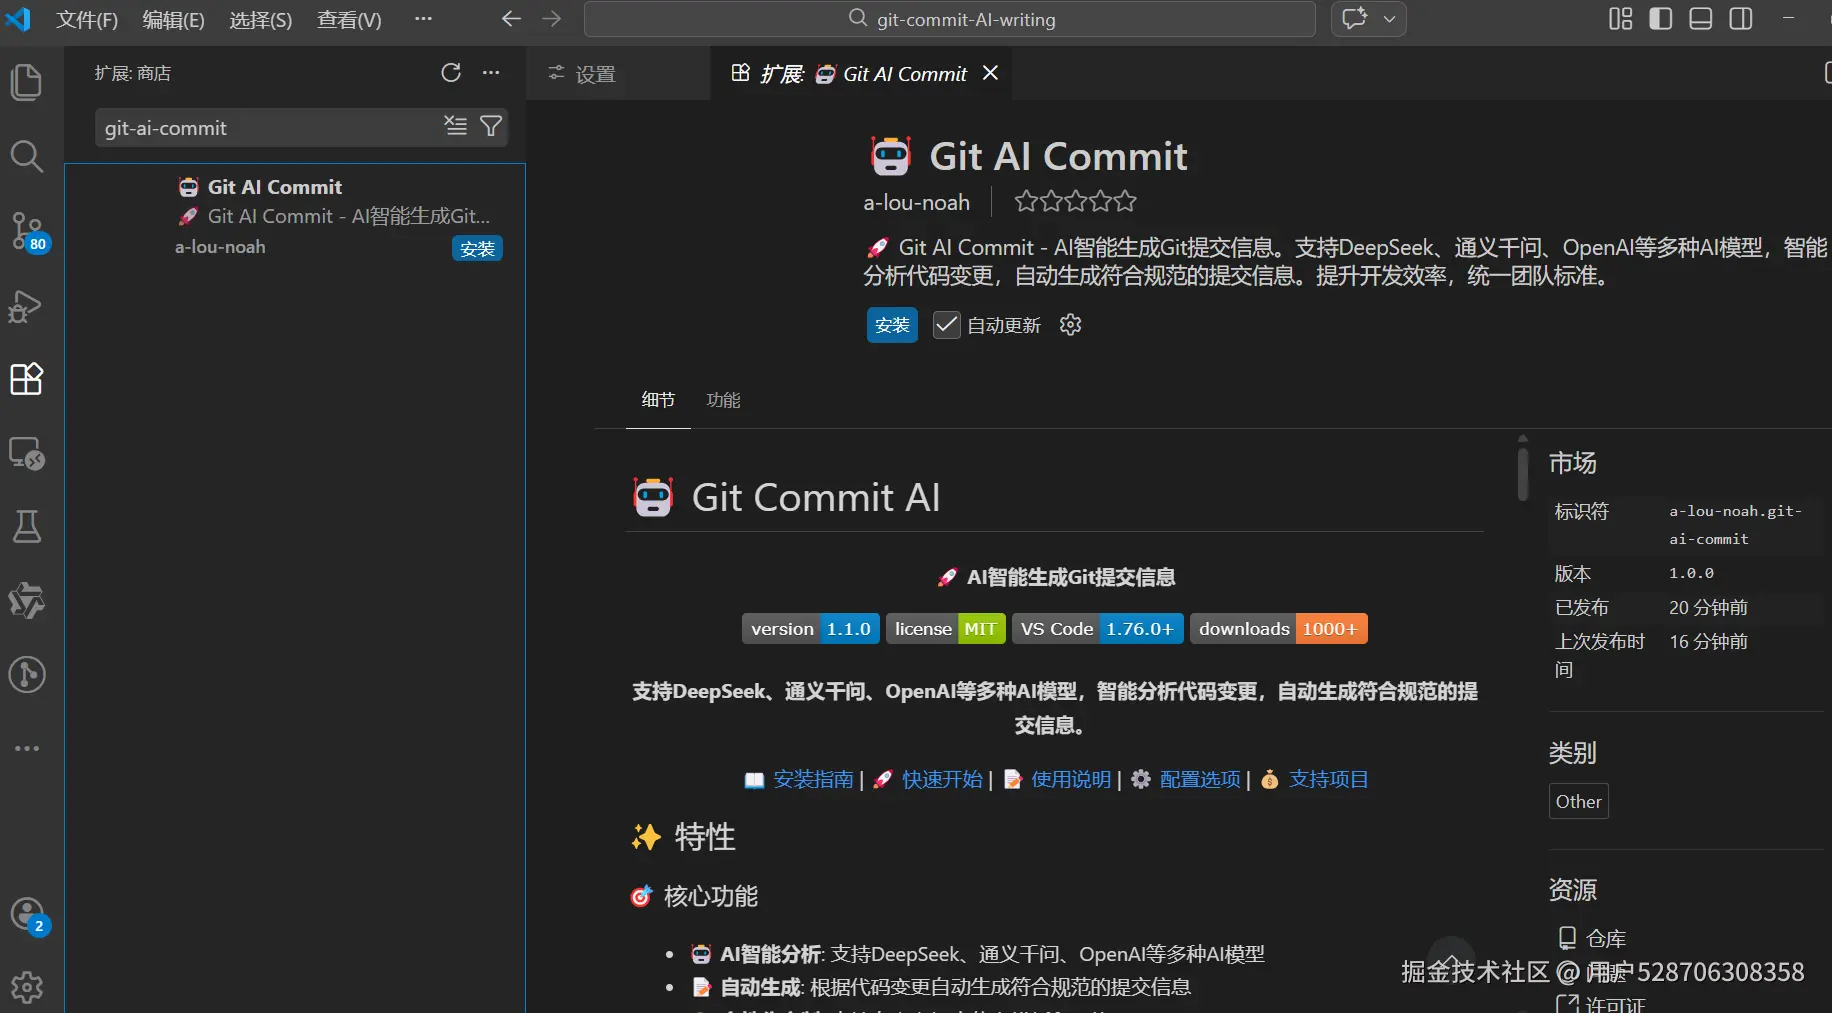Screen dimensions: 1832x1013
Task: Expand the chat dropdown chevron in title bar
Action: (x=1389, y=19)
